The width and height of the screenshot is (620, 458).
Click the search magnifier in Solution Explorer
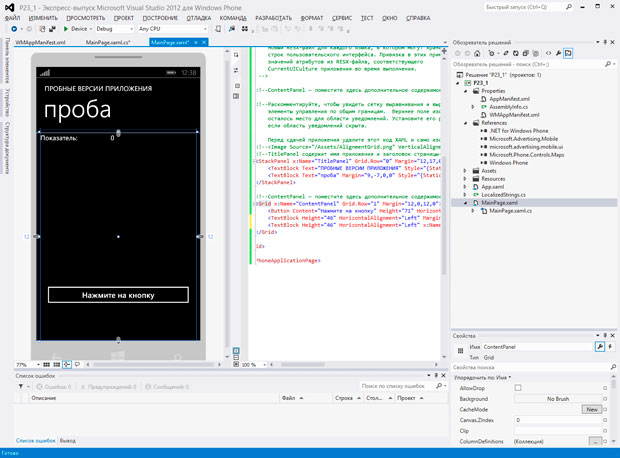tap(608, 64)
